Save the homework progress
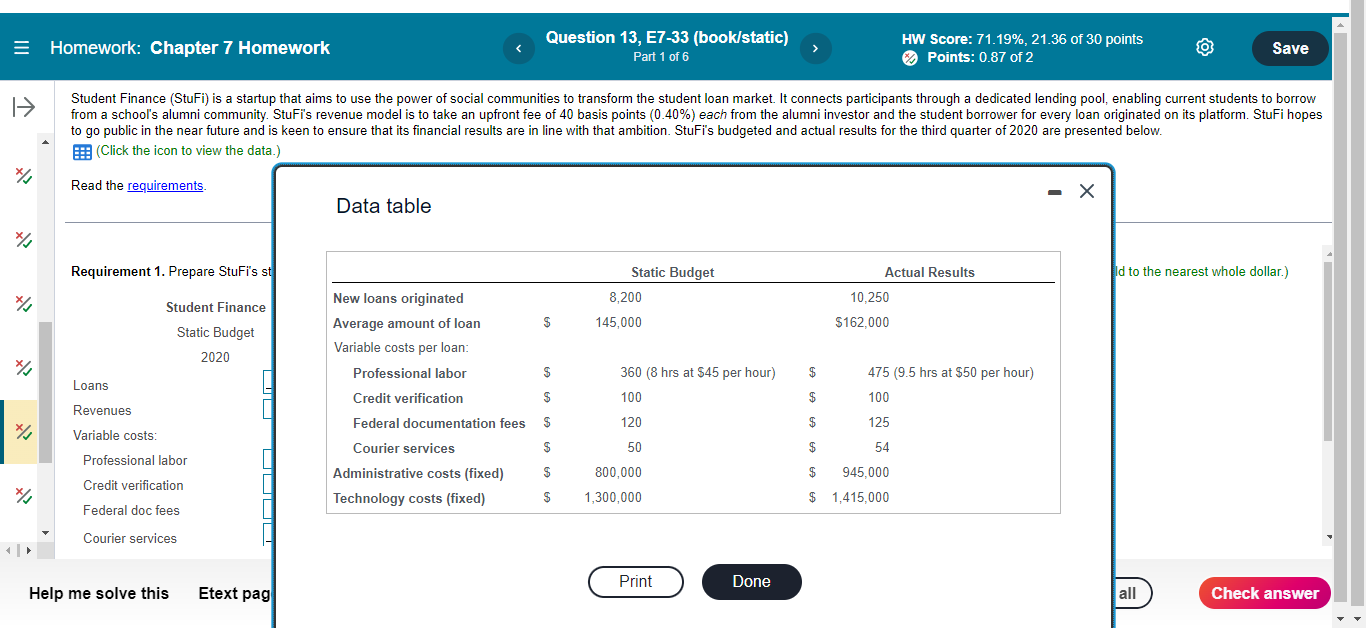 1289,47
